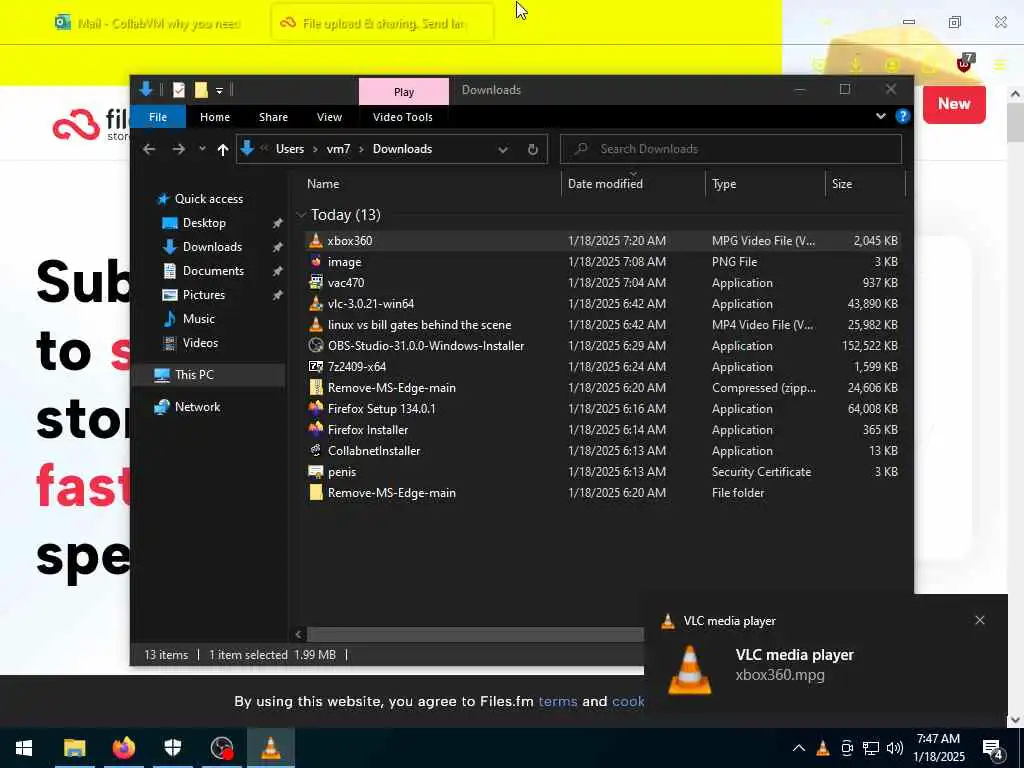The image size is (1024, 768).
Task: Switch to File upload & sharing browser tab
Action: (x=382, y=24)
